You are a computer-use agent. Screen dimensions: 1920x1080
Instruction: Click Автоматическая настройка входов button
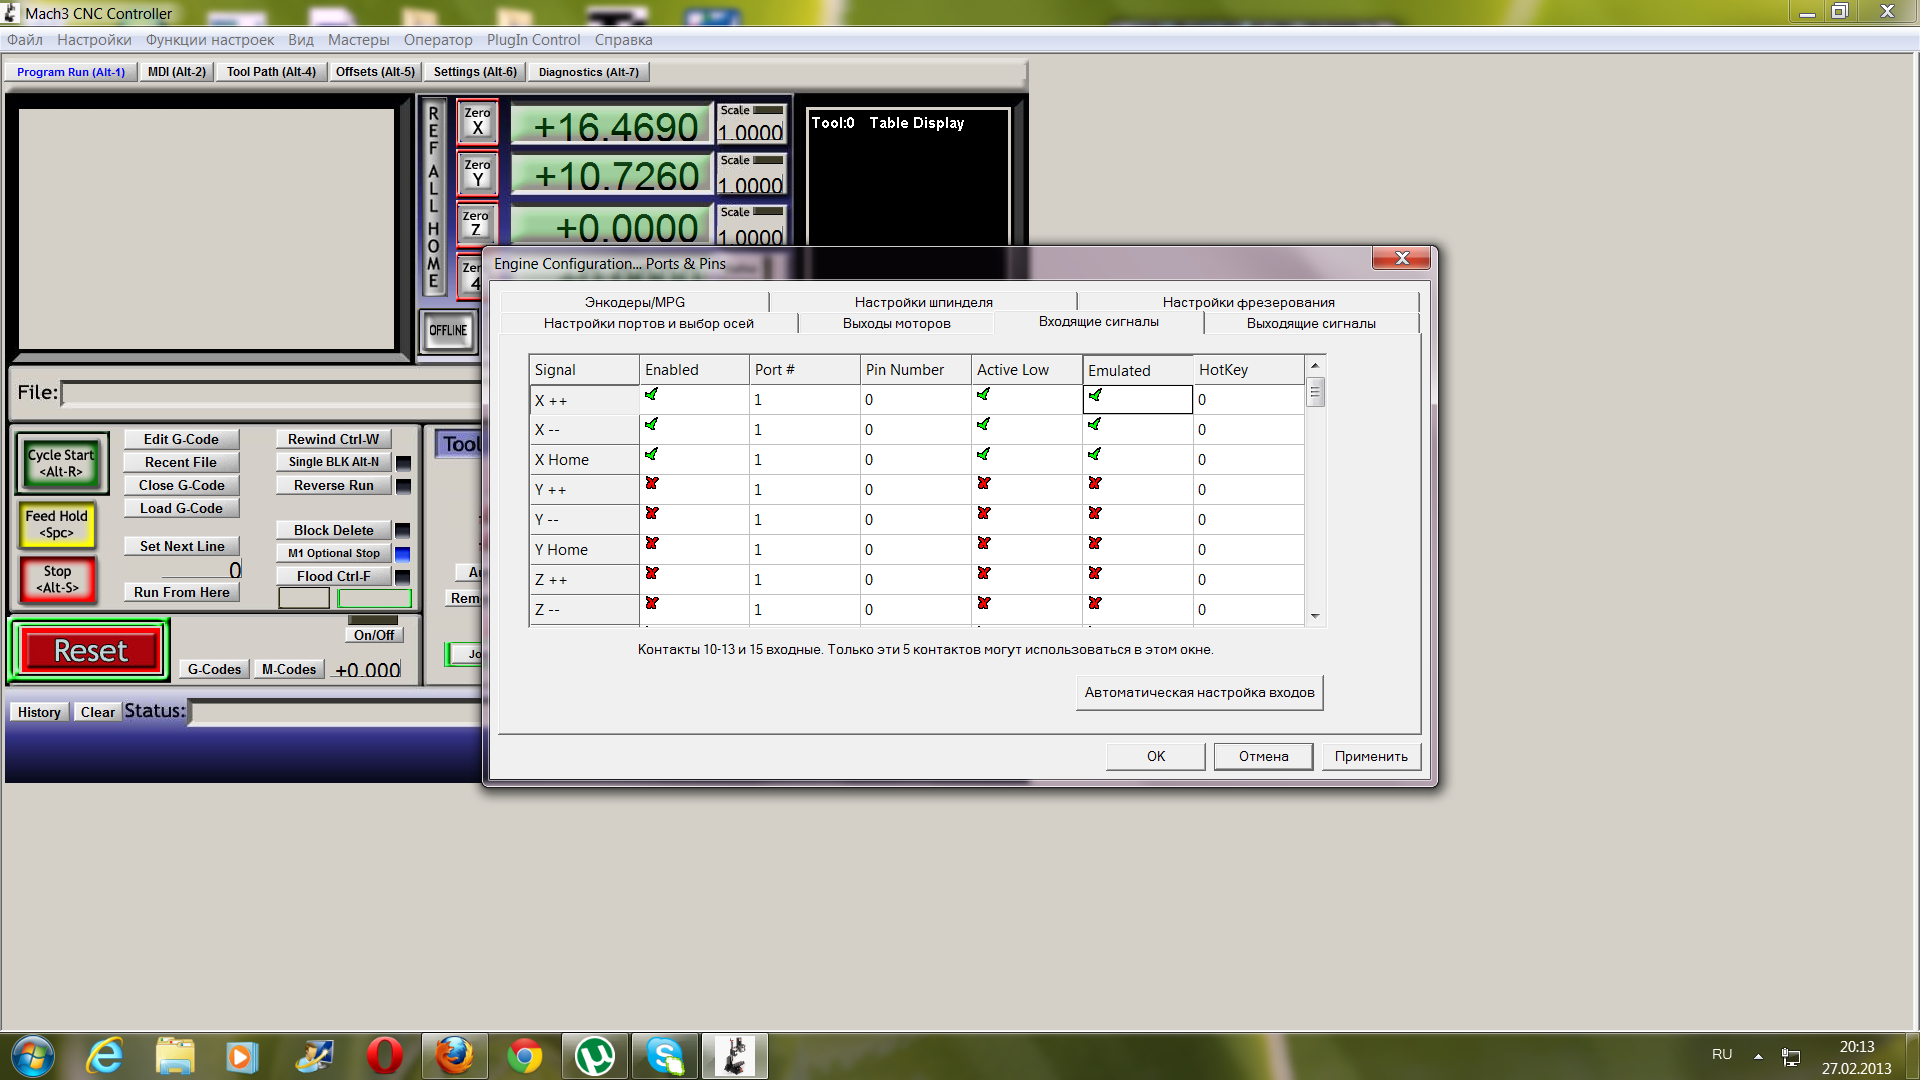pyautogui.click(x=1199, y=692)
